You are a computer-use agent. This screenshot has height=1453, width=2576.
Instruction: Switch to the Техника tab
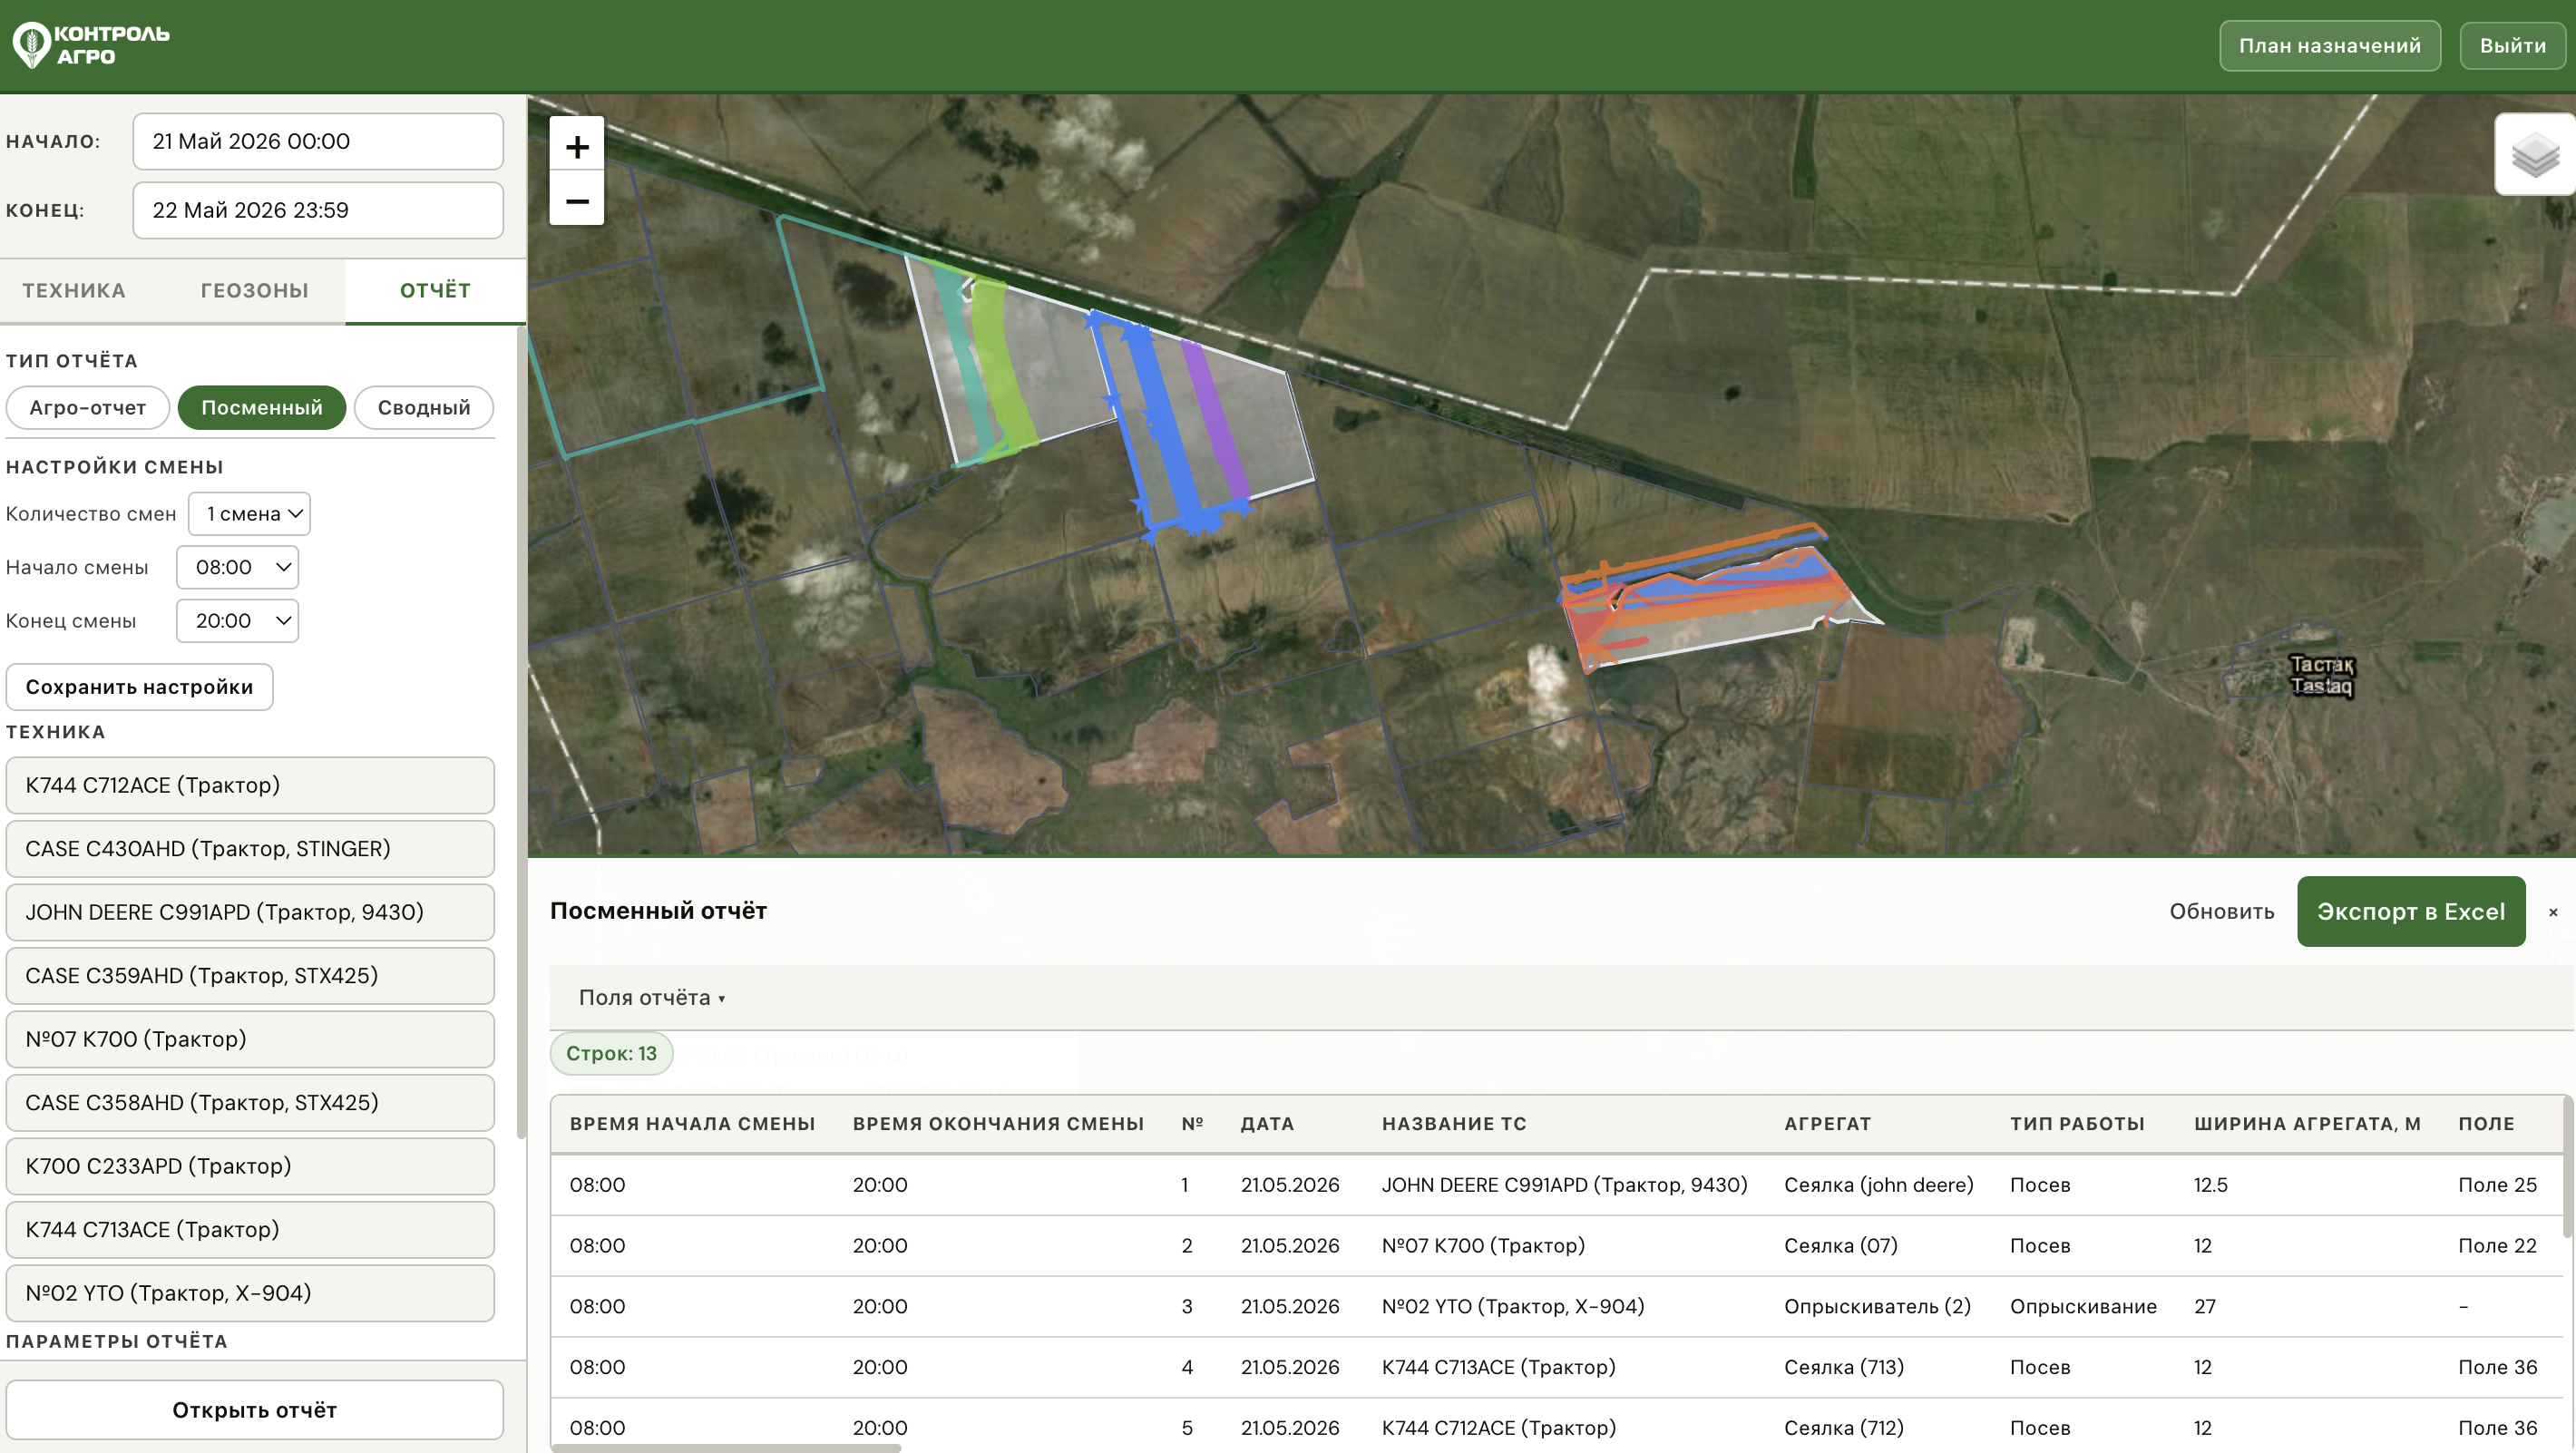pyautogui.click(x=74, y=290)
